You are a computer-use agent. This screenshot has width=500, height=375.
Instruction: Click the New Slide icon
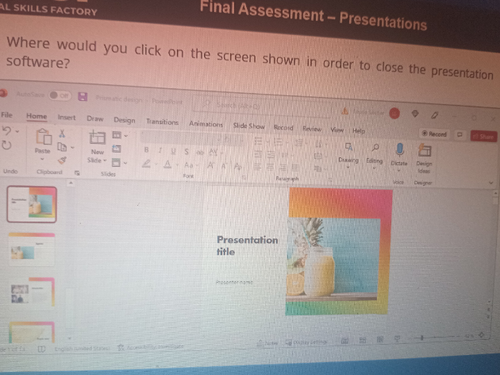click(97, 138)
